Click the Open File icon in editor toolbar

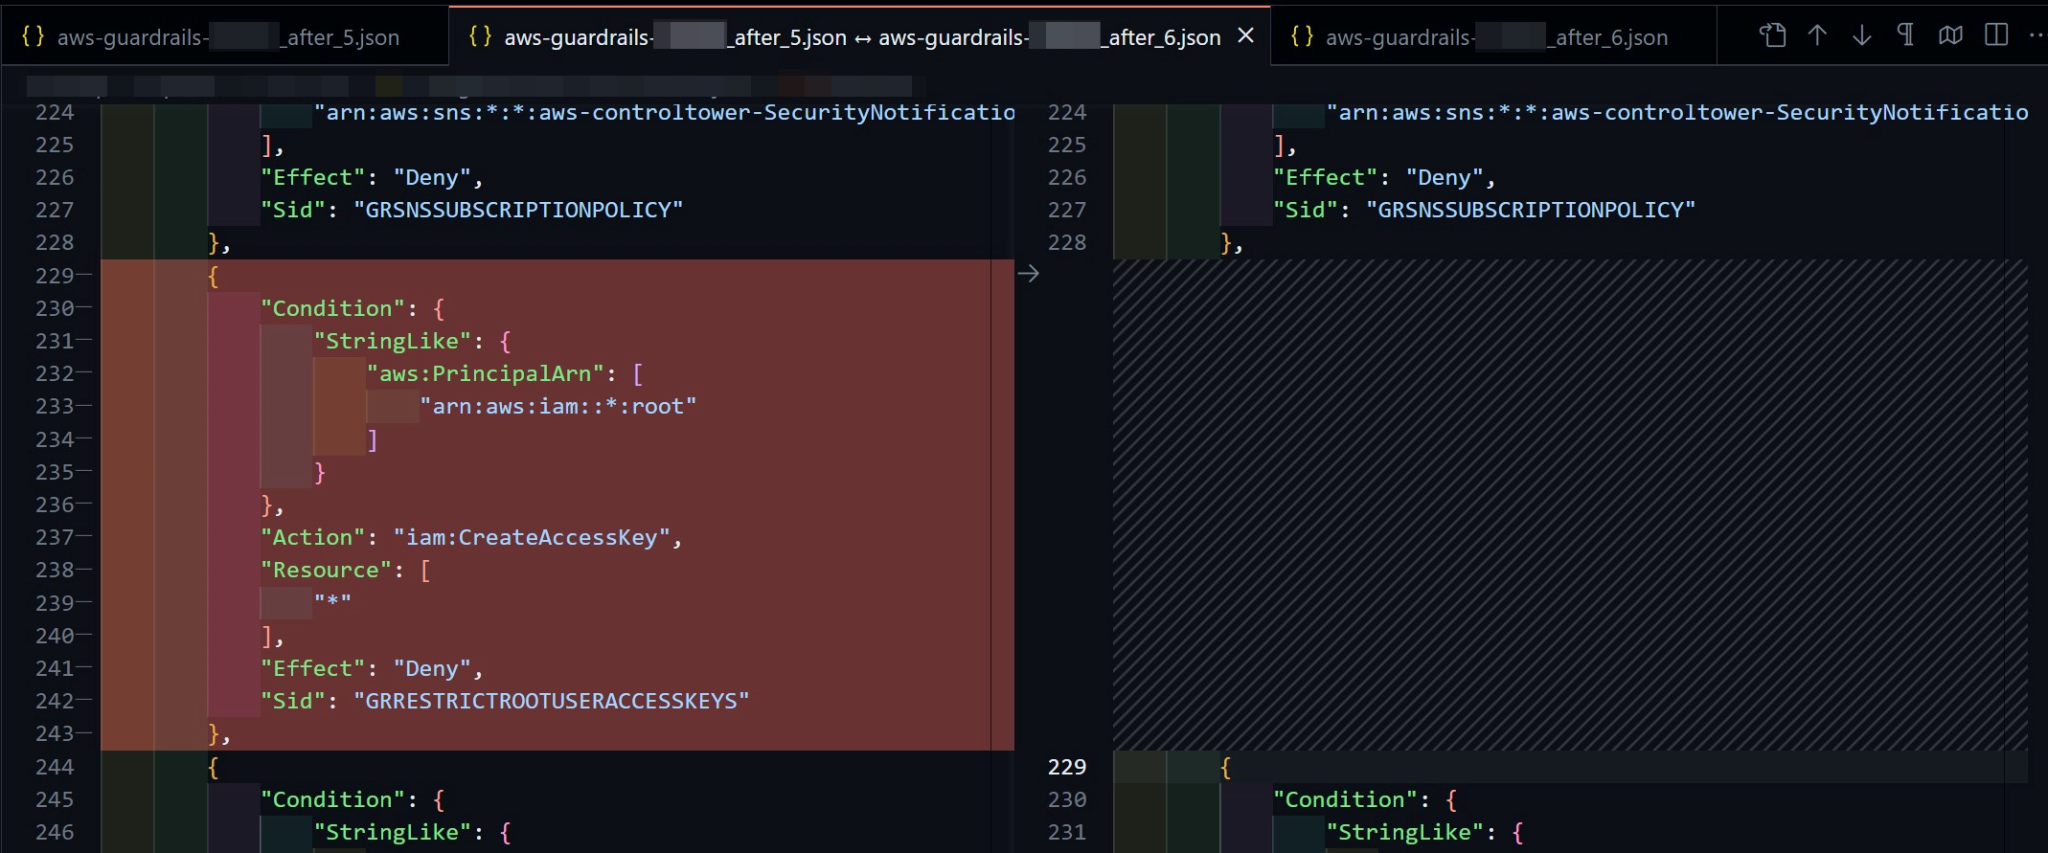click(x=1772, y=36)
